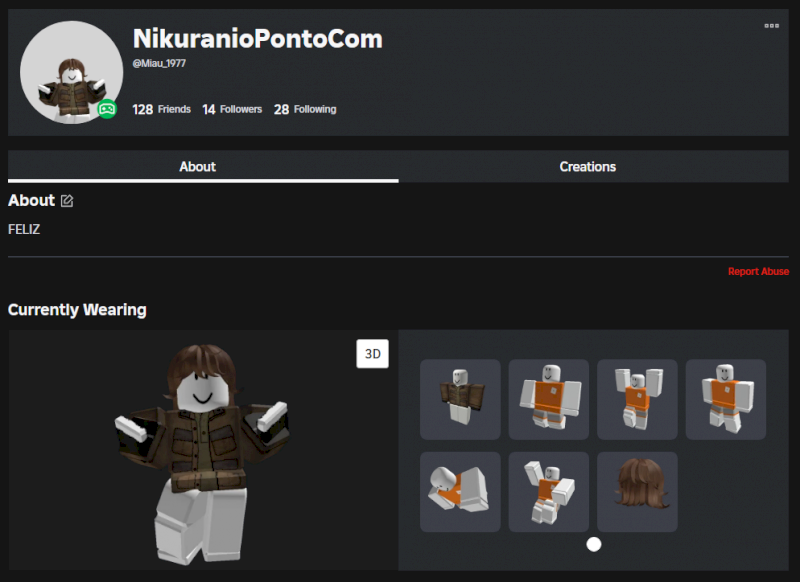Open the profile avatar headshot picture
The image size is (800, 582).
(x=71, y=72)
